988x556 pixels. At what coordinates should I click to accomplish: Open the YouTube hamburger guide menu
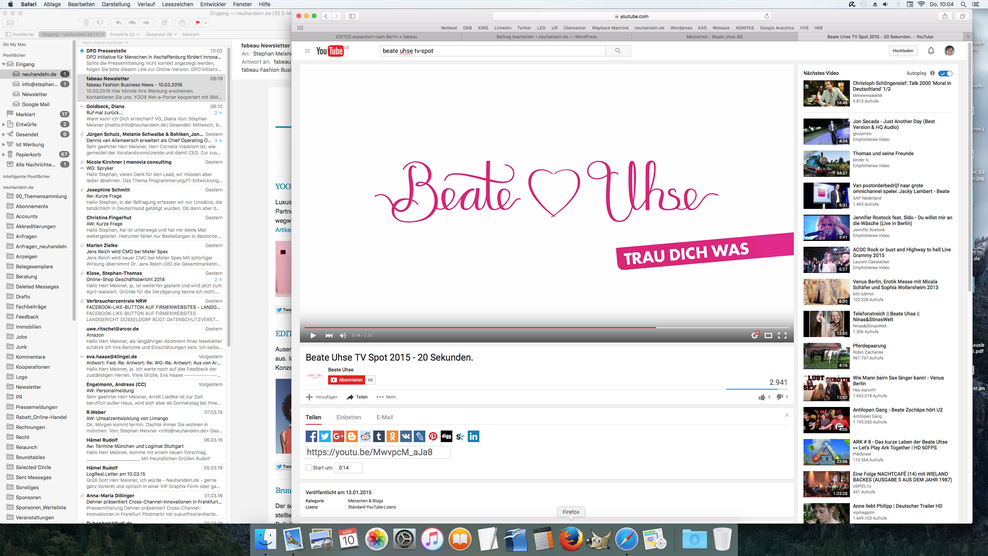click(x=307, y=50)
